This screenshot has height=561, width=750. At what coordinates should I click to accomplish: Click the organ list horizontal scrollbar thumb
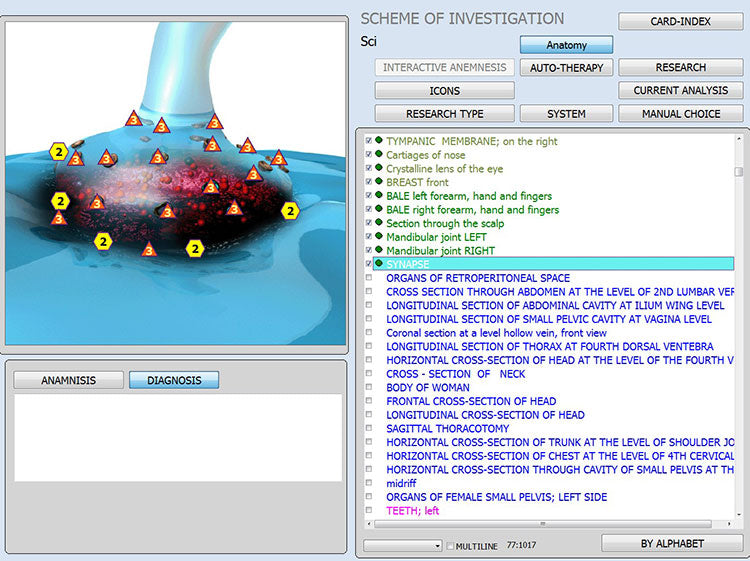pyautogui.click(x=545, y=523)
